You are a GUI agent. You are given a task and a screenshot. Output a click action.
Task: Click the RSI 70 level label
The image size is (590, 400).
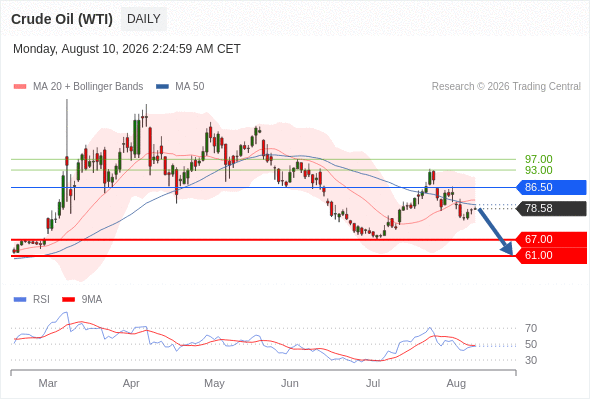point(531,329)
